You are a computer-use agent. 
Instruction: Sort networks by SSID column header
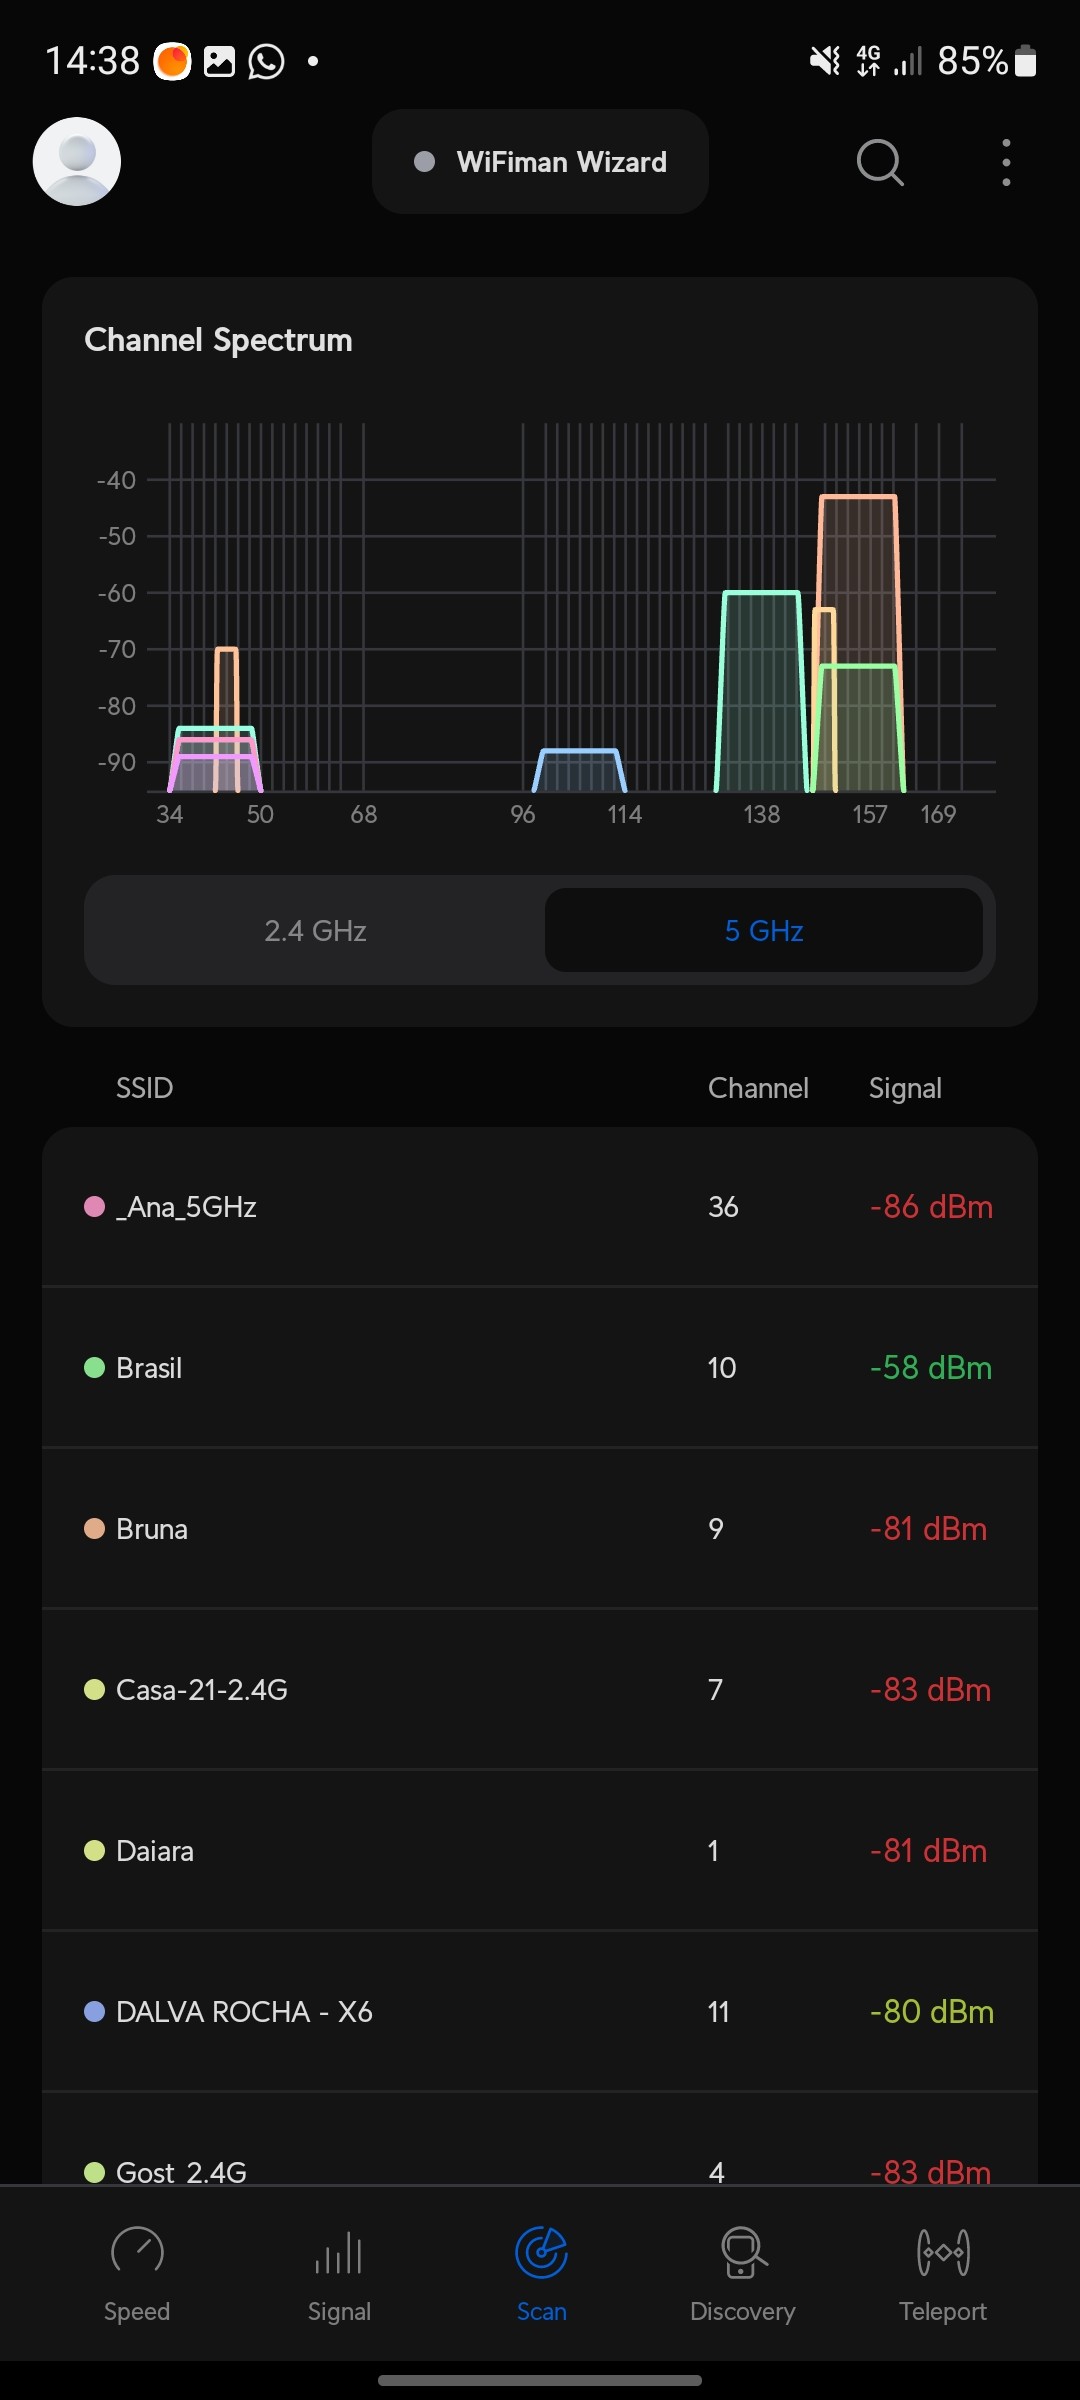[x=145, y=1088]
